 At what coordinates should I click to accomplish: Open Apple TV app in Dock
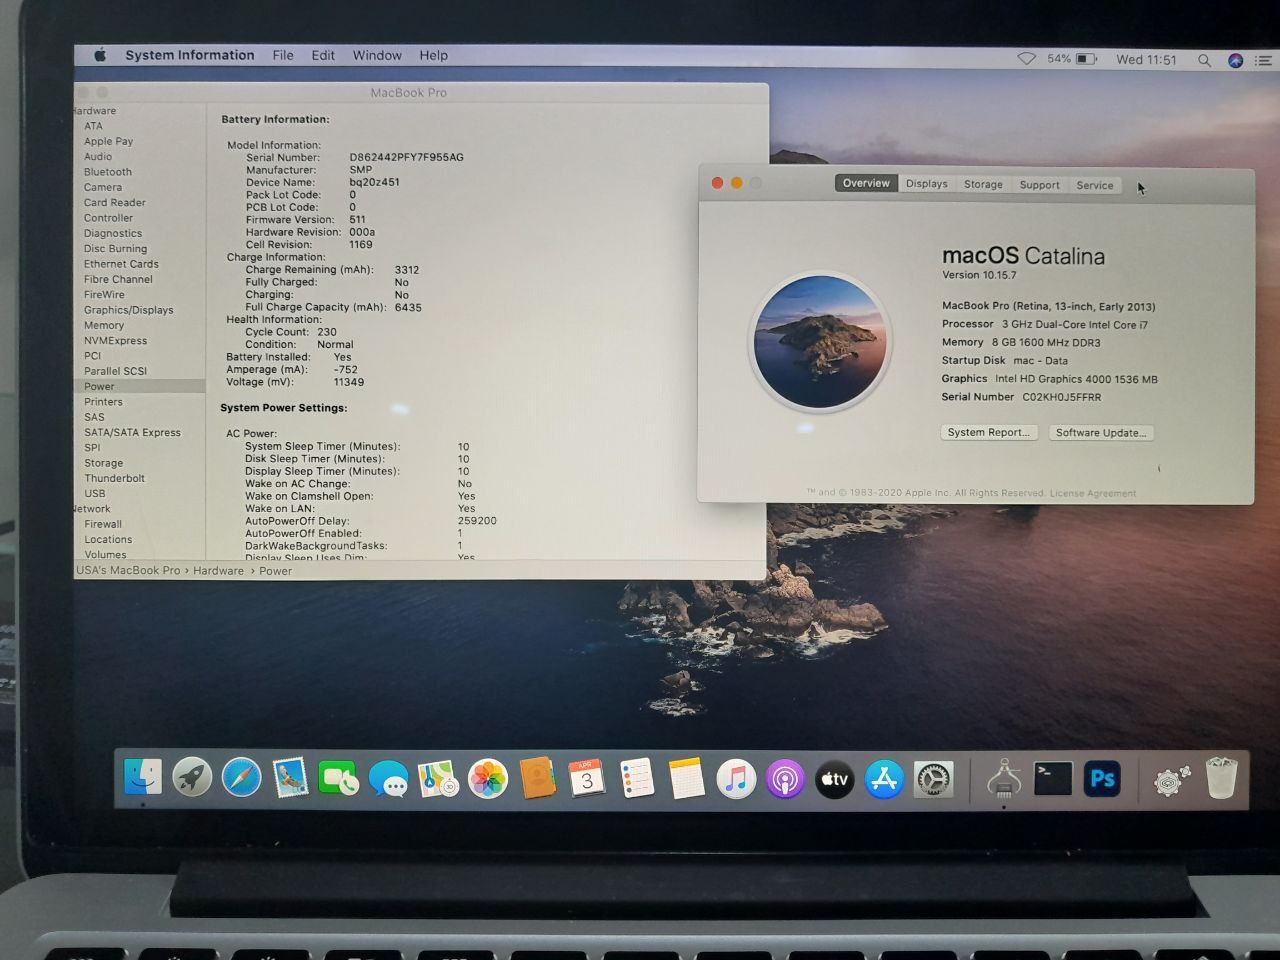click(x=835, y=779)
